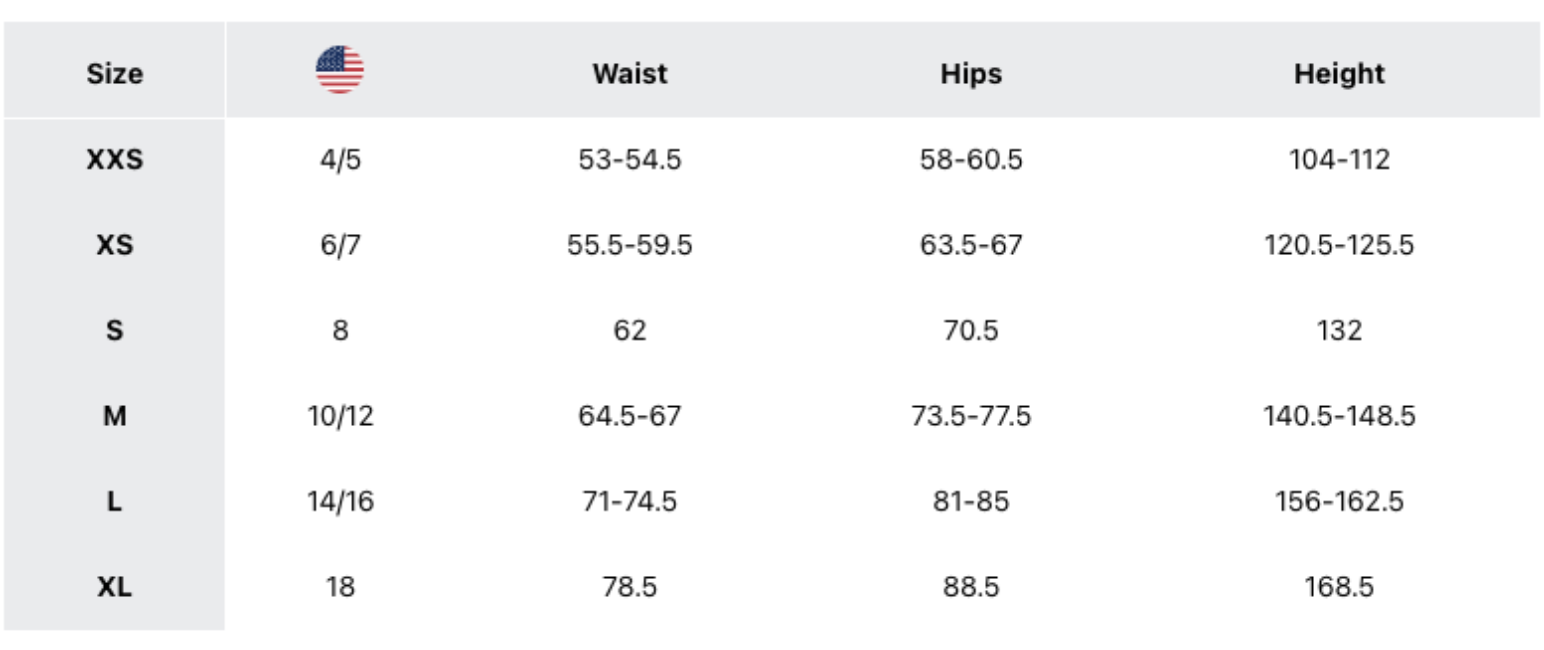Select the XXS size row label
This screenshot has width=1544, height=650.
115,159
